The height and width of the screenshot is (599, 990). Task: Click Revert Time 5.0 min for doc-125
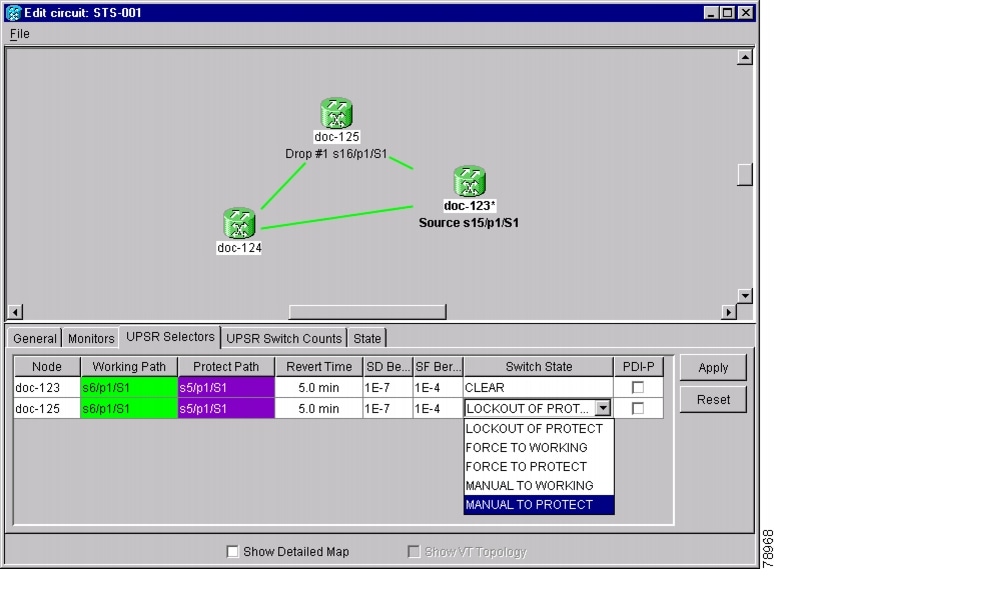(319, 408)
